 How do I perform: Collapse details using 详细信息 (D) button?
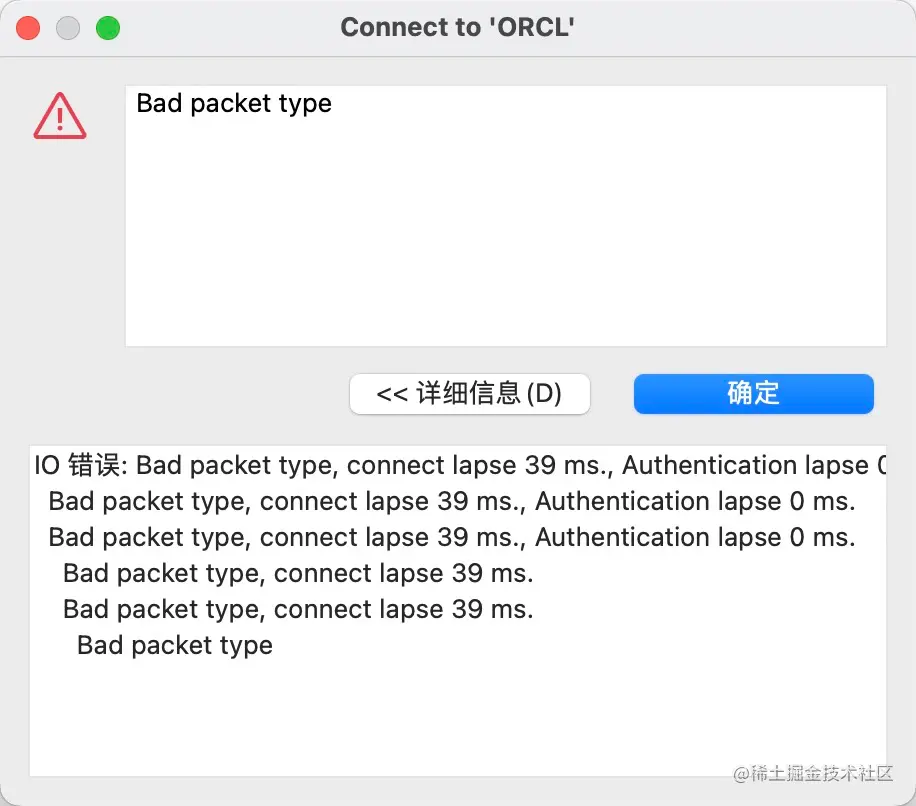(470, 394)
